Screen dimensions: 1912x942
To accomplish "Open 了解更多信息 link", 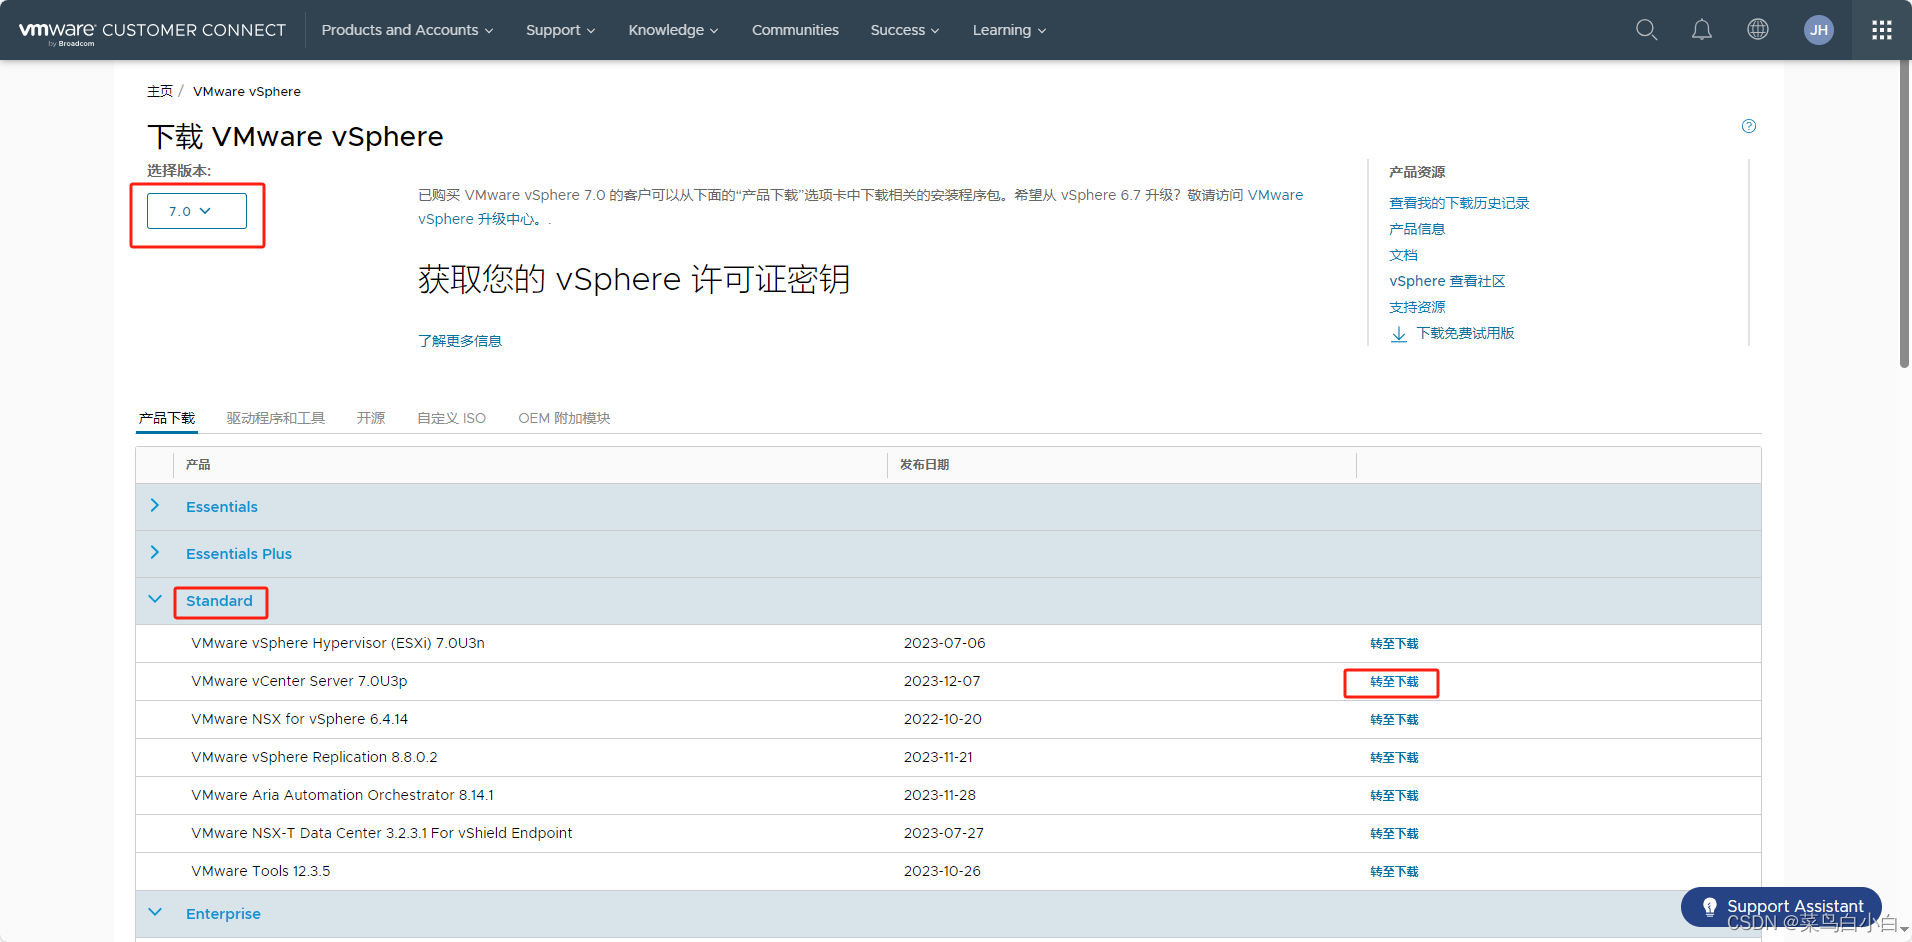I will (x=460, y=341).
